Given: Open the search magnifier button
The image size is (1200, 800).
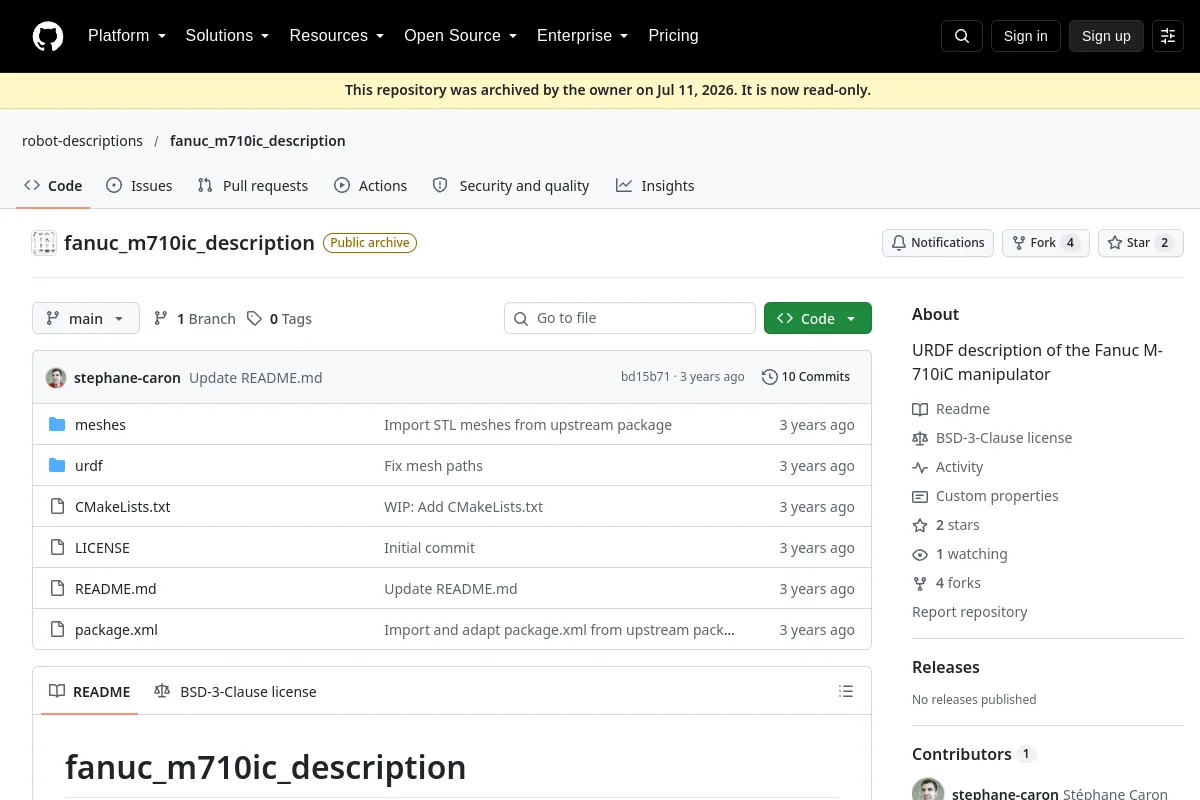Looking at the screenshot, I should pos(962,36).
